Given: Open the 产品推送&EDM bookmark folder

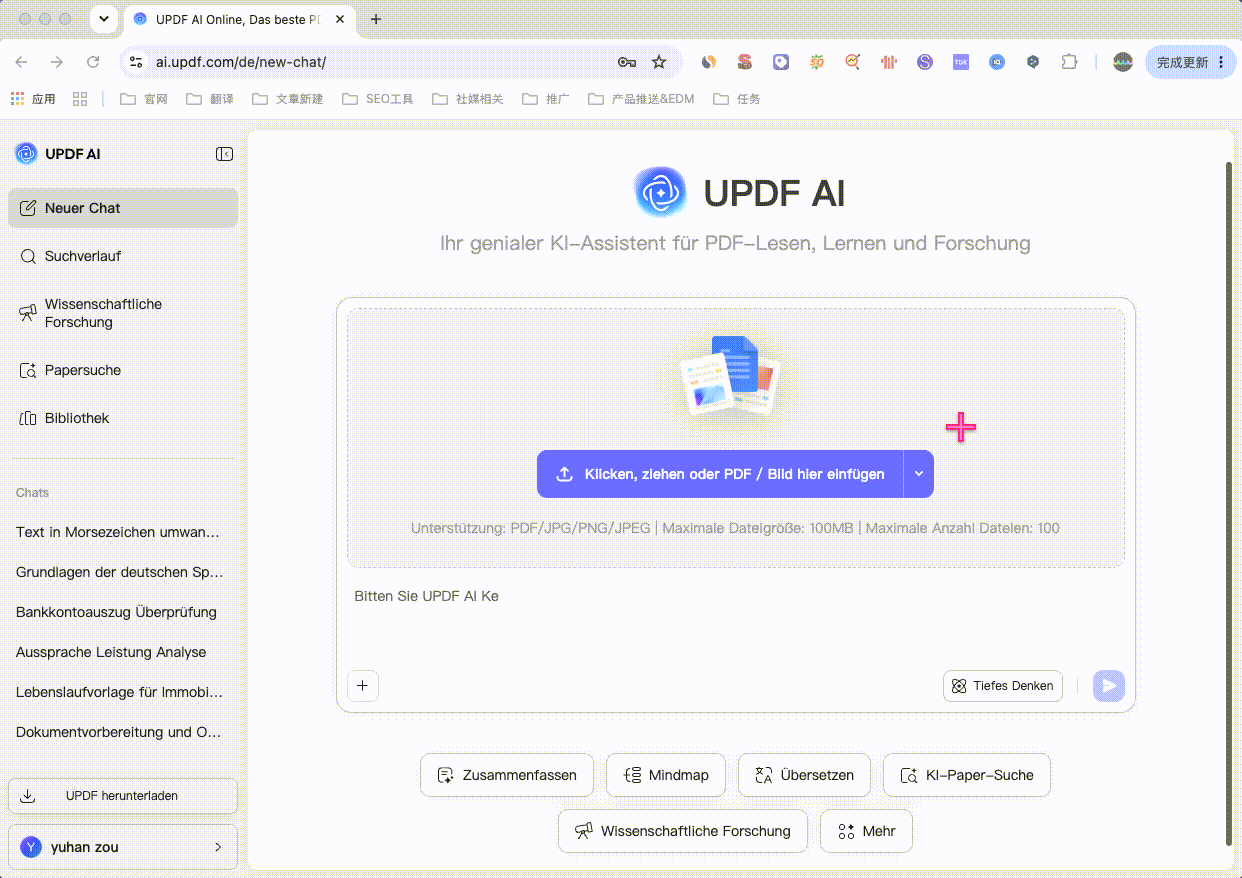Looking at the screenshot, I should coord(642,99).
